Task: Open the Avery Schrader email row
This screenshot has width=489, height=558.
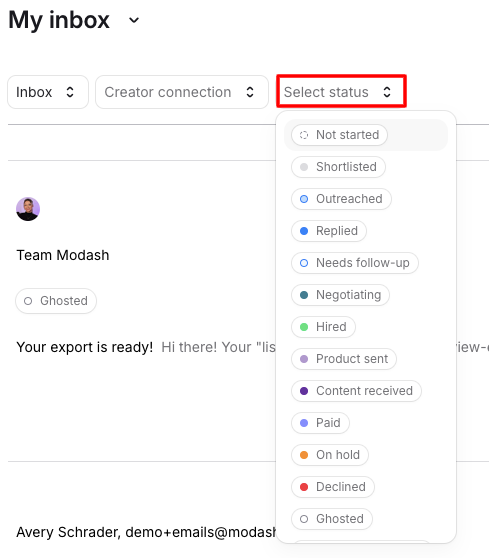Action: pos(146,532)
